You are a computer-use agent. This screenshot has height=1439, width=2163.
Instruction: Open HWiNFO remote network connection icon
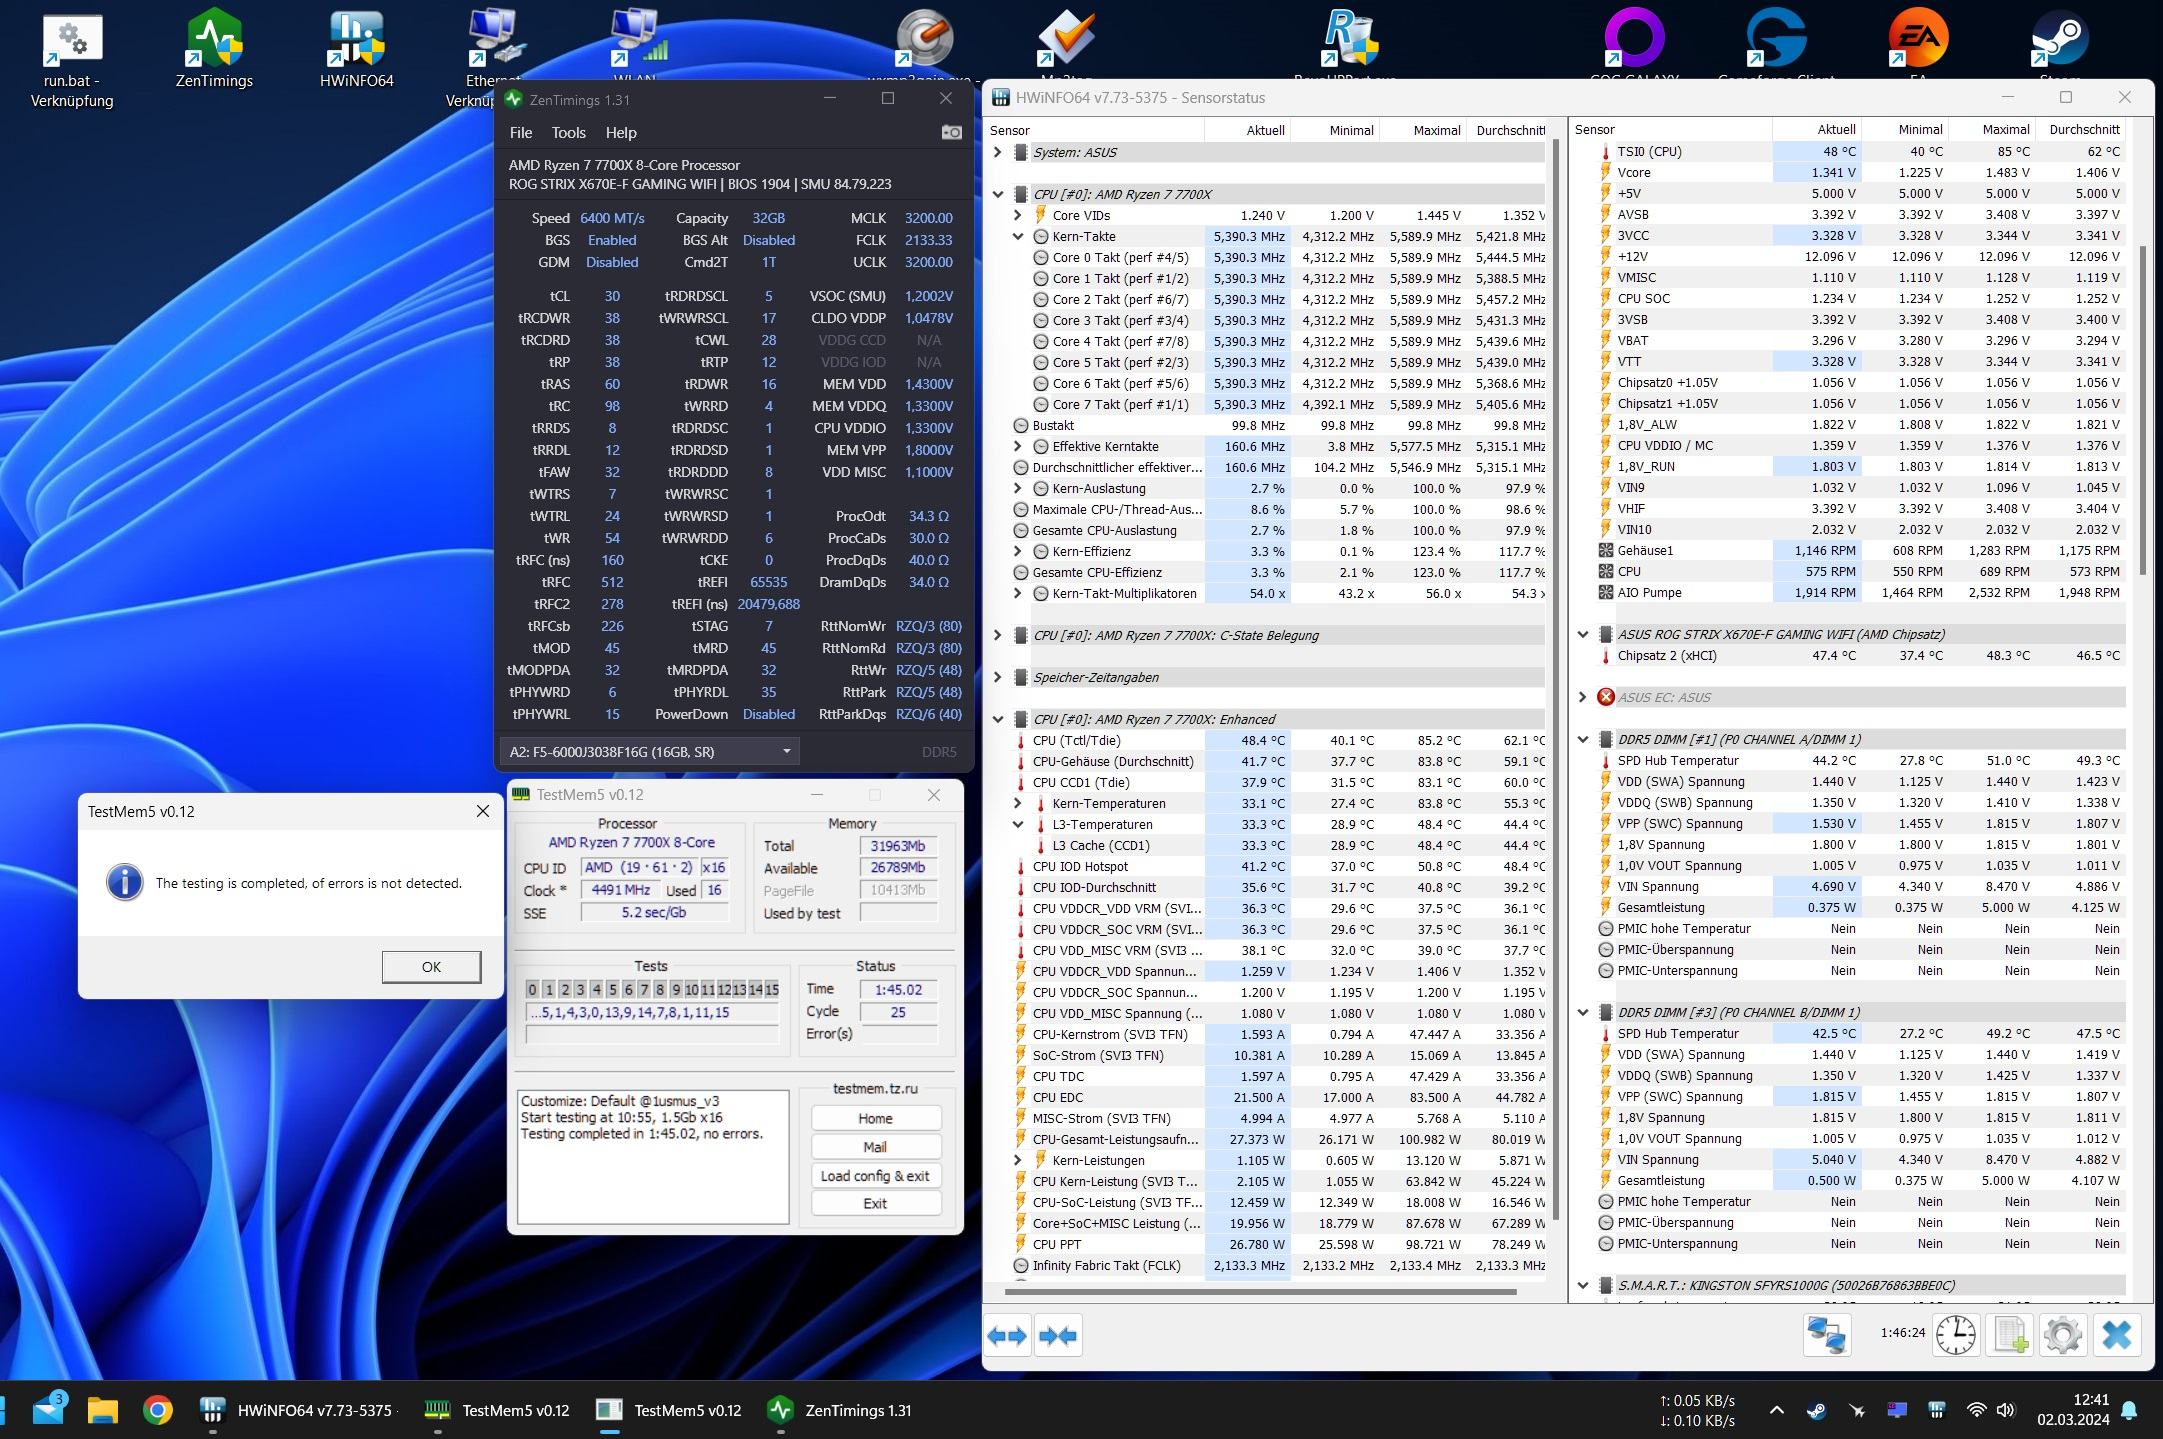click(1827, 1335)
